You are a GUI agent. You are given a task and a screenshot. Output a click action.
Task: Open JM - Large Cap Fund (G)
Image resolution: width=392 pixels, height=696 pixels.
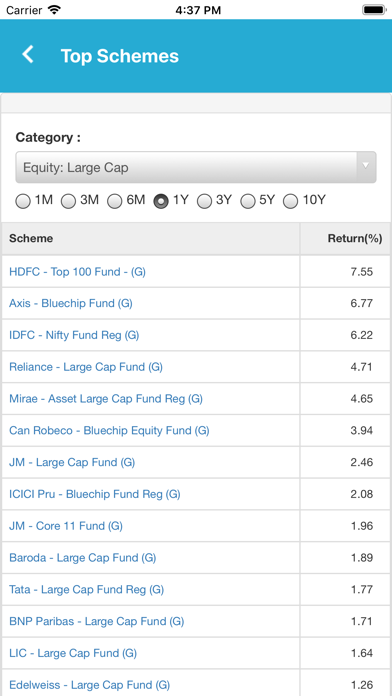coord(72,463)
